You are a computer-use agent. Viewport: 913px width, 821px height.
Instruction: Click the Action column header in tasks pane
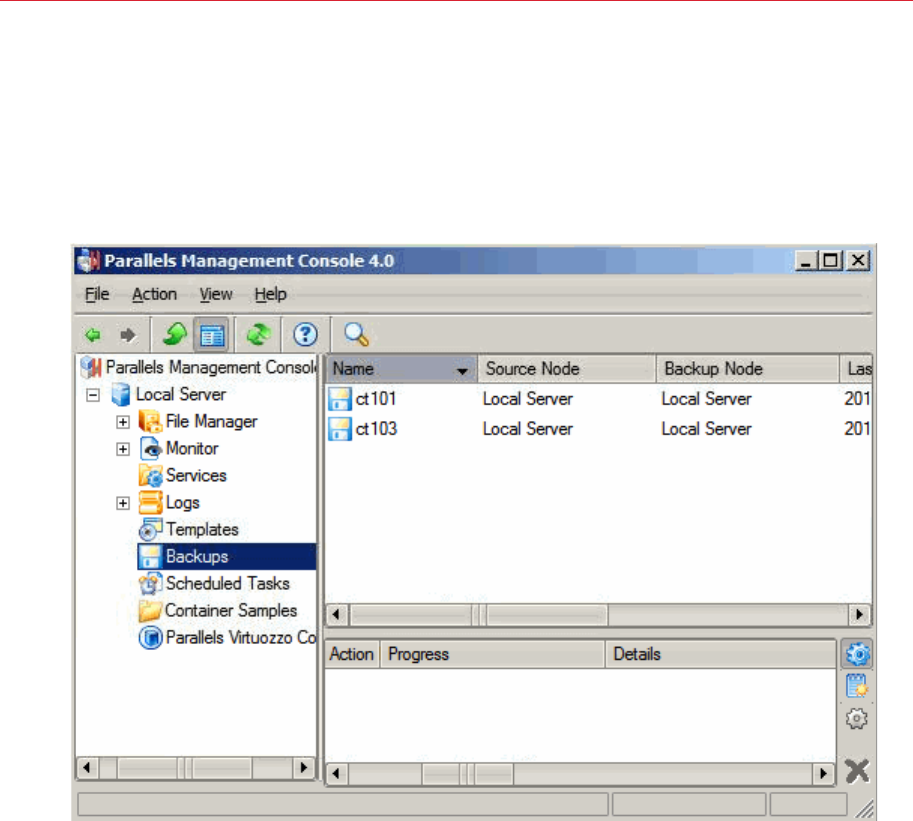pos(352,654)
